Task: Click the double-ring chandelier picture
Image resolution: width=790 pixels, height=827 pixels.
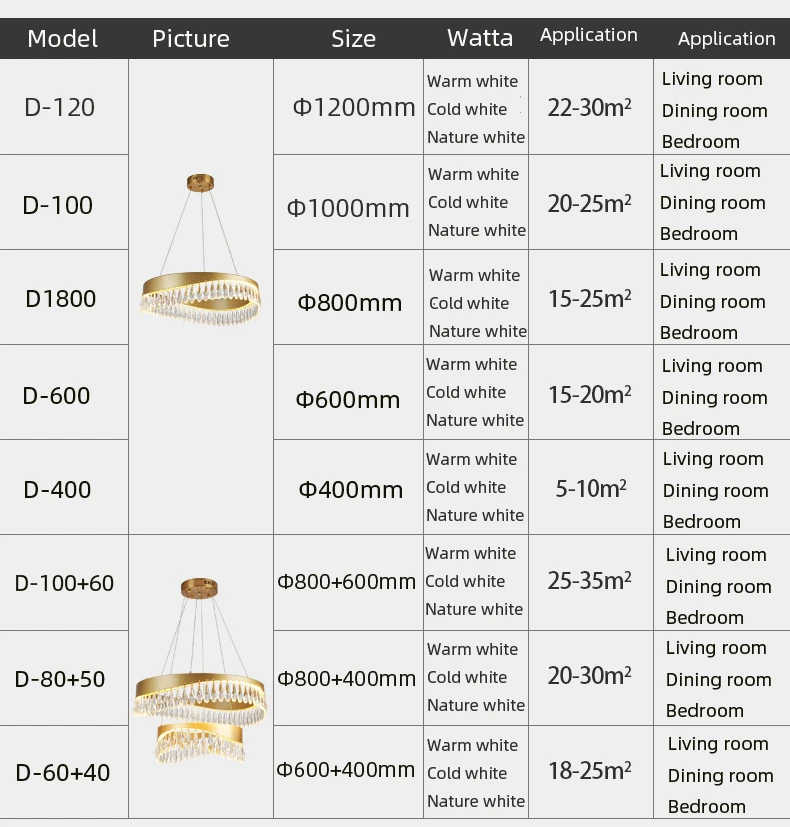Action: 200,670
